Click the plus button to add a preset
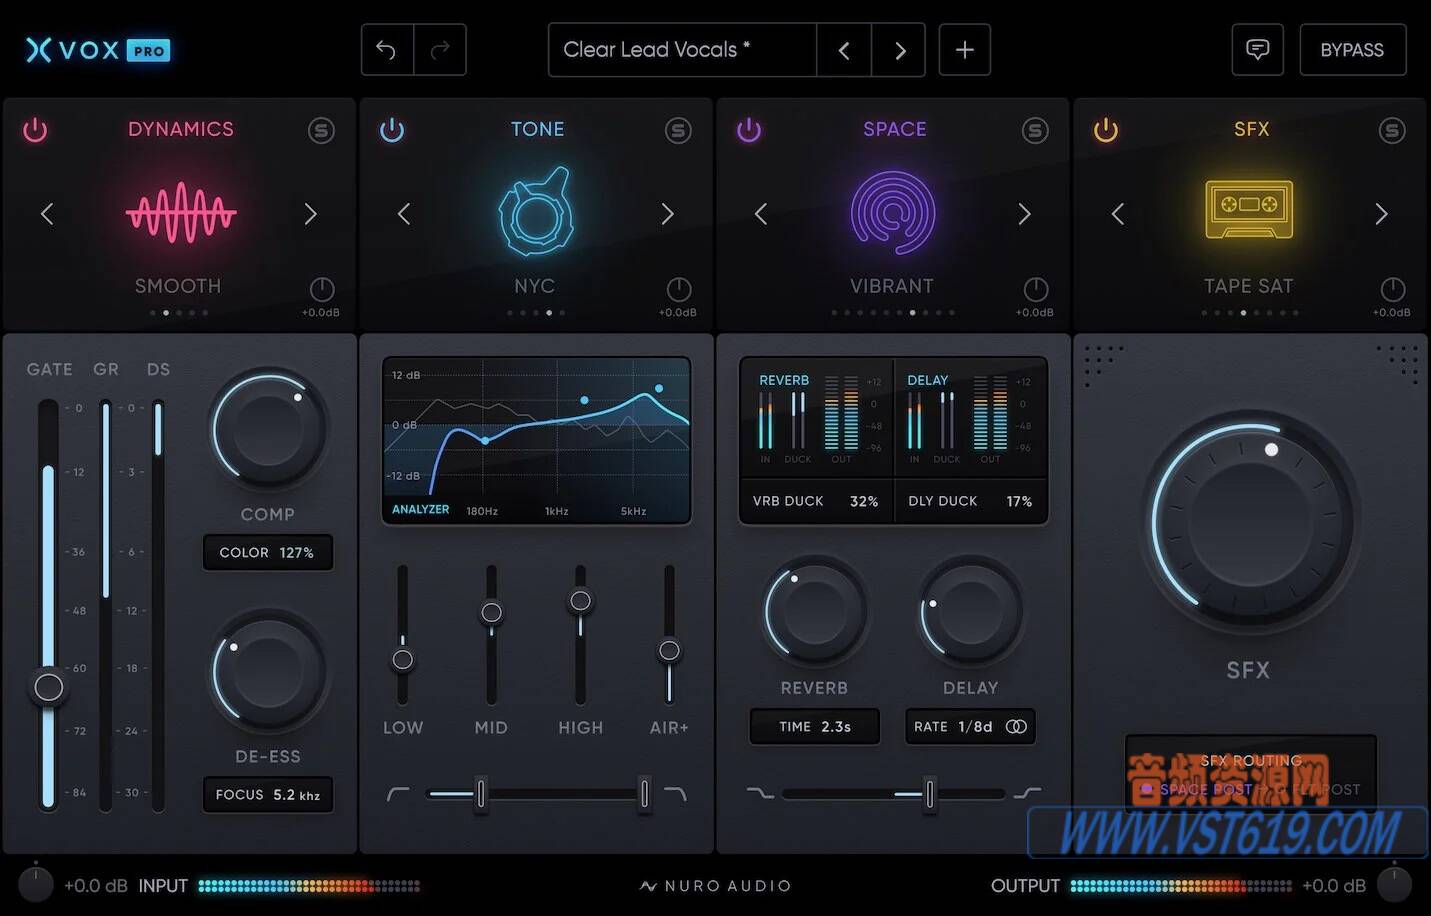The height and width of the screenshot is (916, 1431). click(x=963, y=49)
